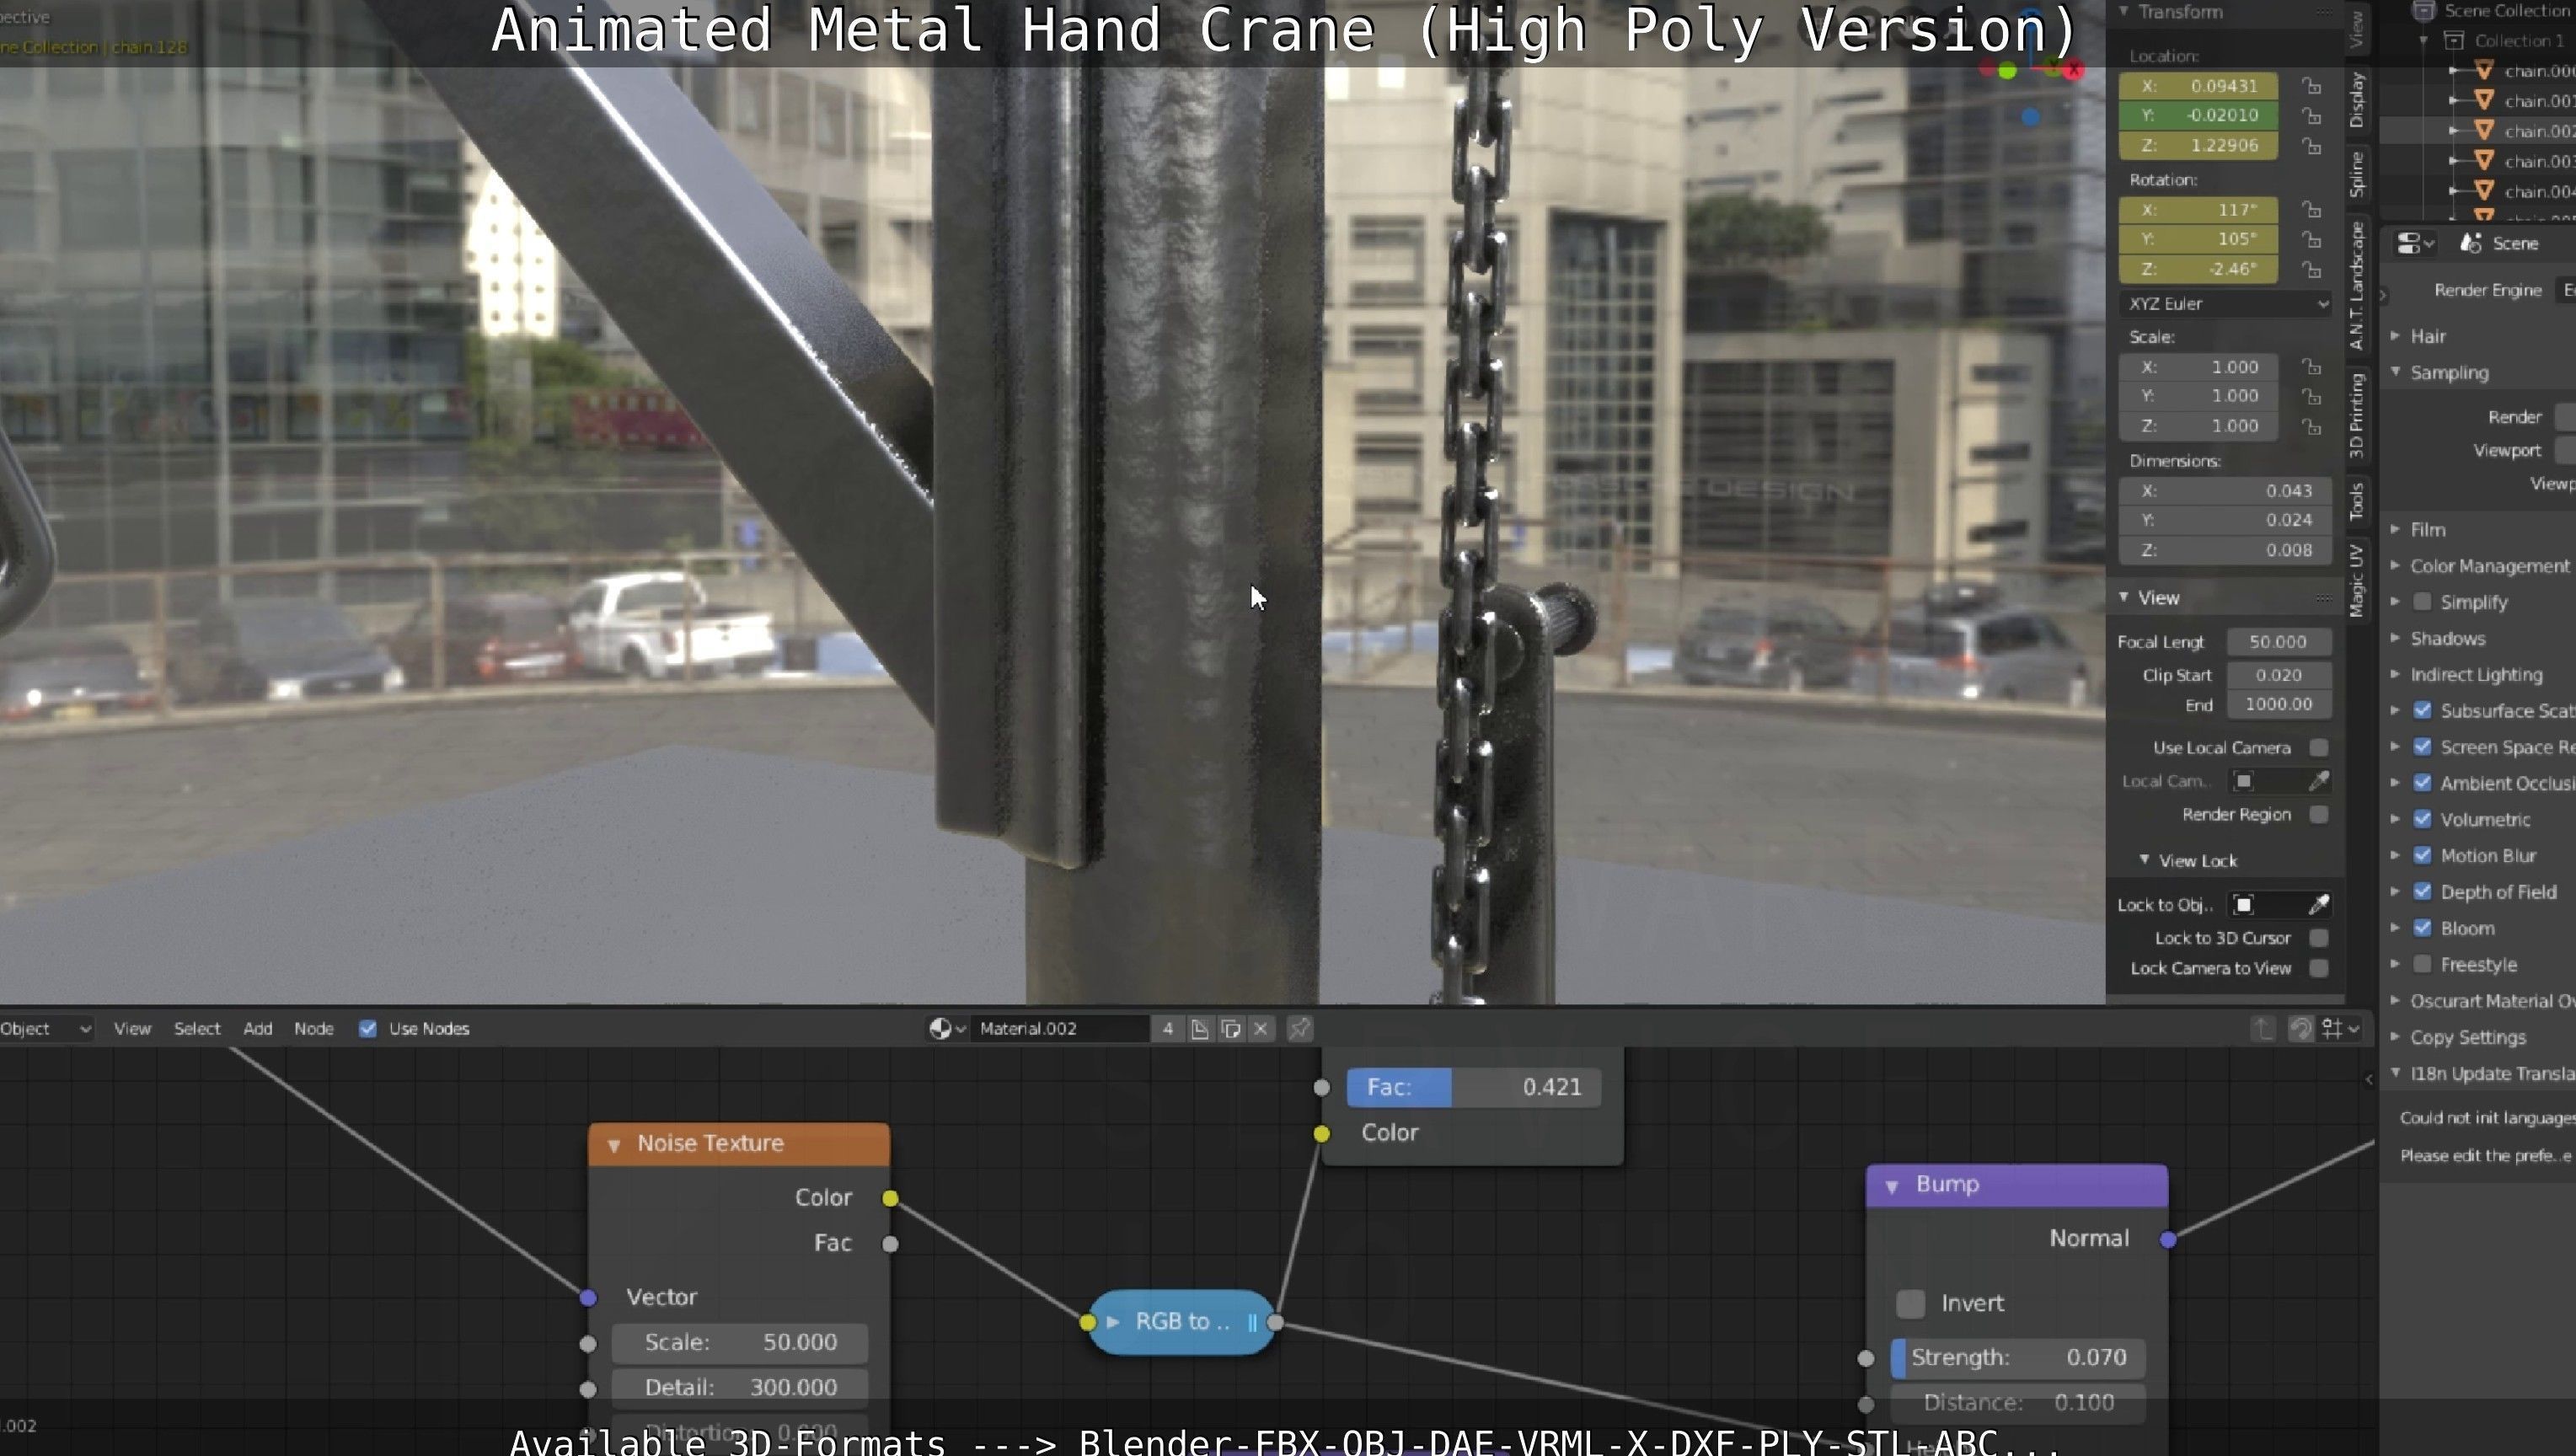Screen dimensions: 2576x1456
Task: Click the new material icon in node header
Action: [x=1200, y=1028]
